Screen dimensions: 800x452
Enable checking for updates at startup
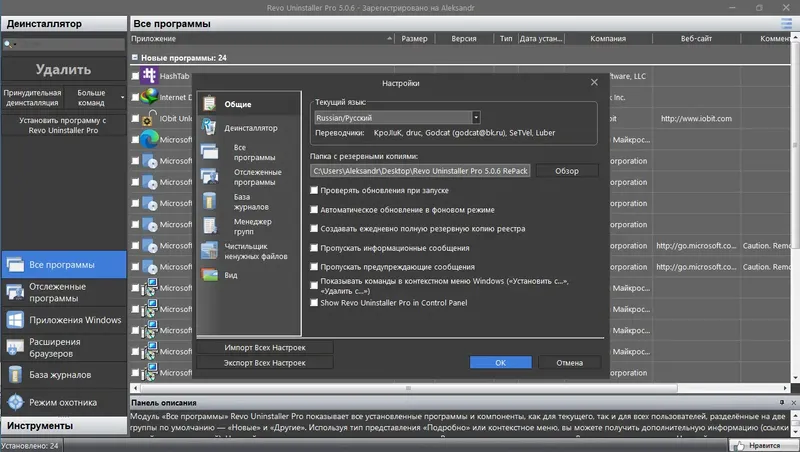click(314, 190)
